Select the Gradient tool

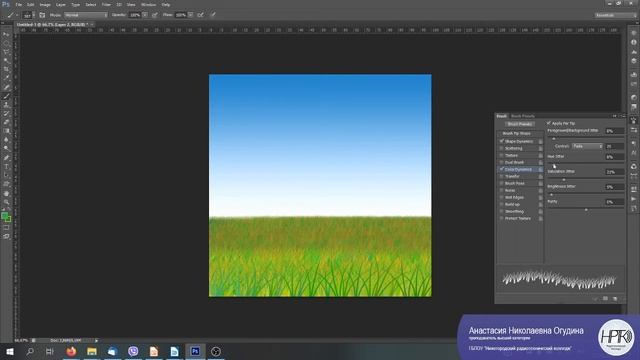pyautogui.click(x=6, y=131)
